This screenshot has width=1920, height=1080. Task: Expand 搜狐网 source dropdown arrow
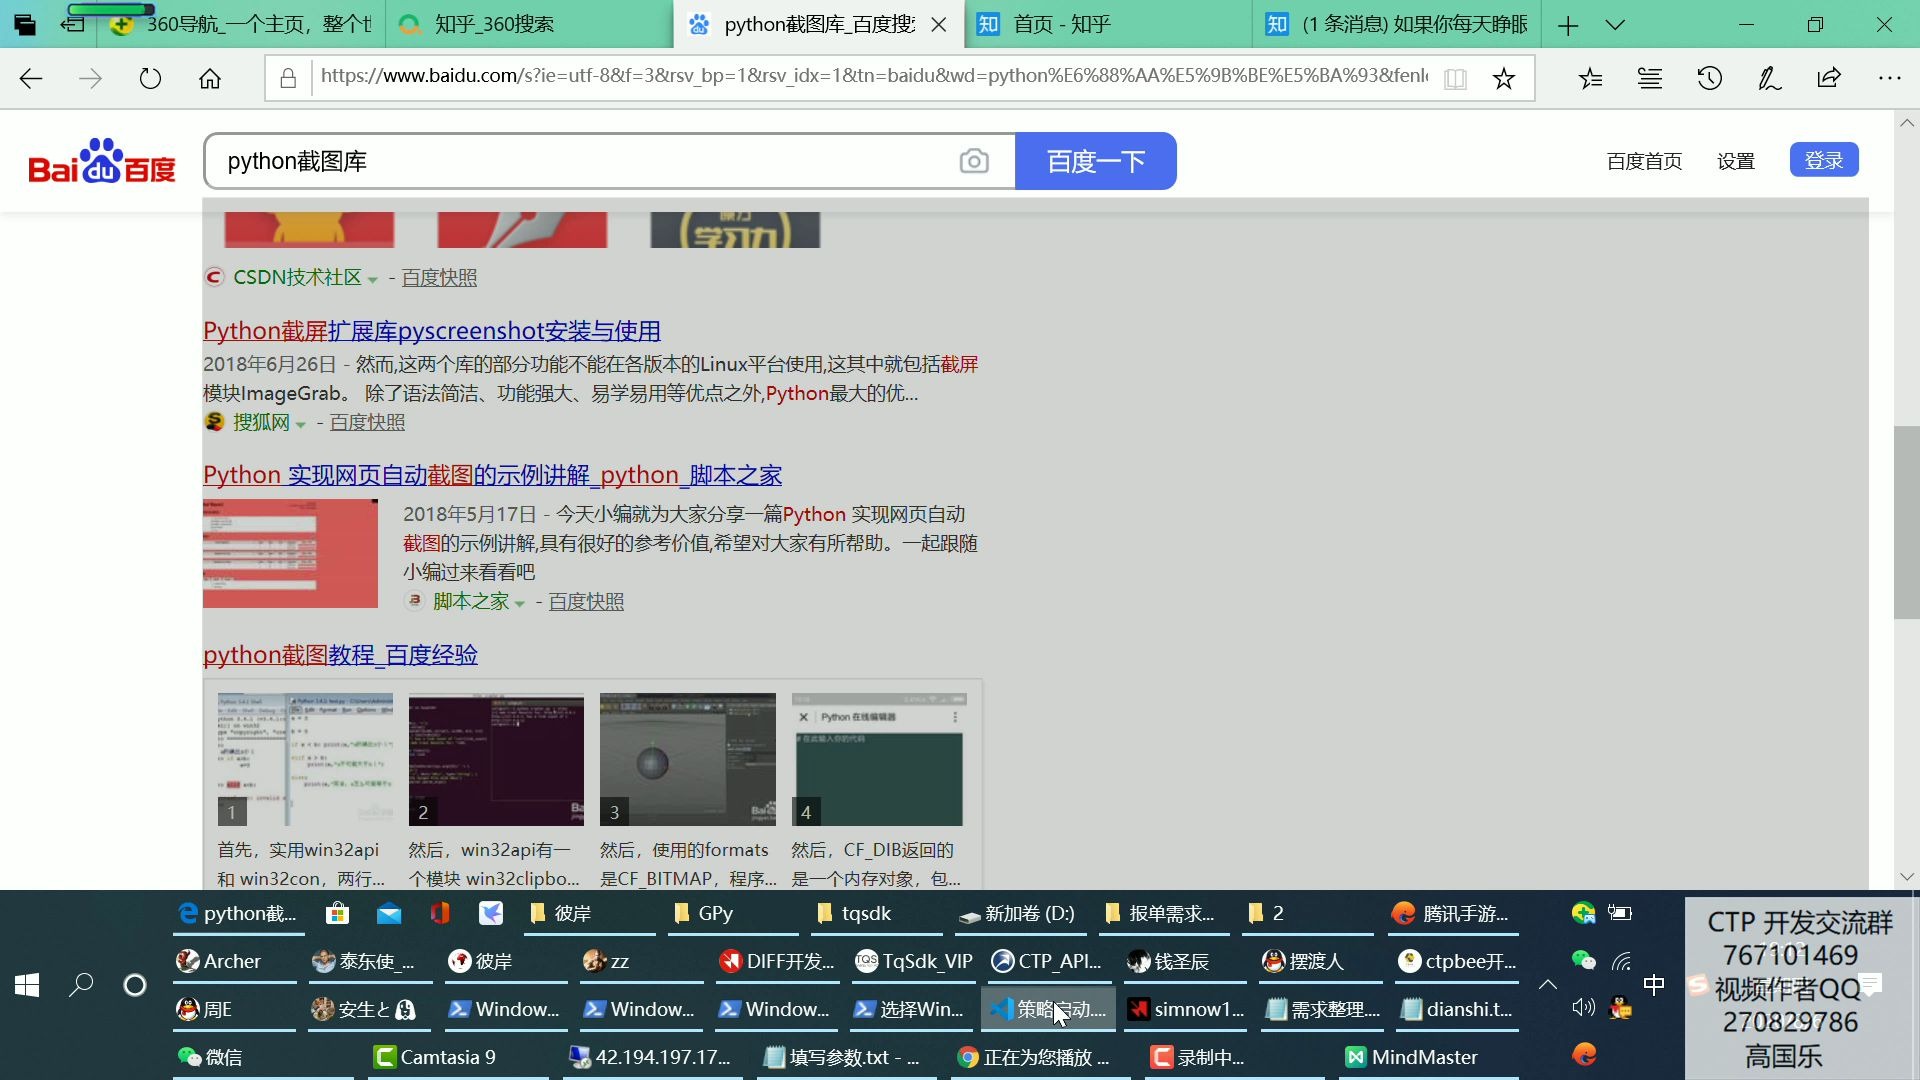coord(300,424)
